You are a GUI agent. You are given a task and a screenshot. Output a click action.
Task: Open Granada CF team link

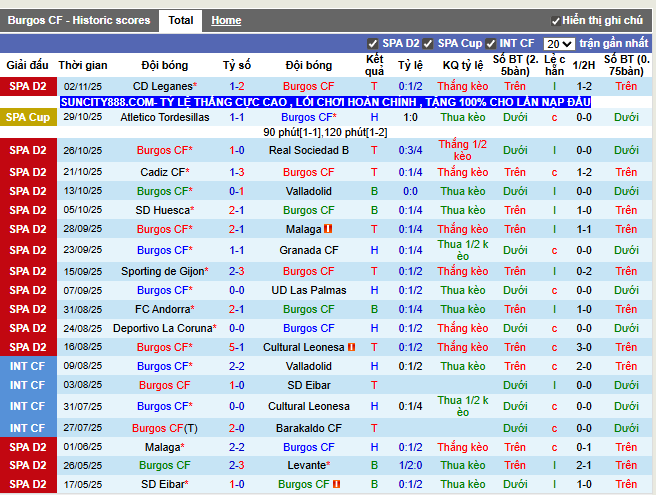(x=309, y=250)
